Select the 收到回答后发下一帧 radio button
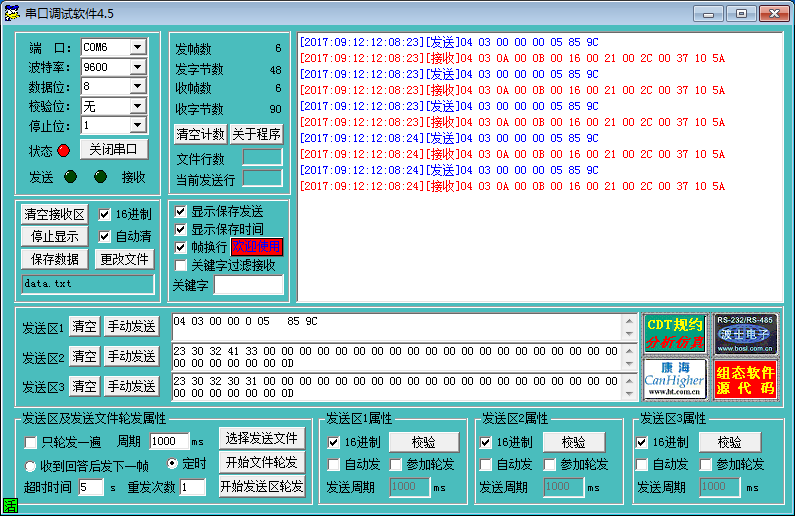This screenshot has width=795, height=516. point(31,465)
